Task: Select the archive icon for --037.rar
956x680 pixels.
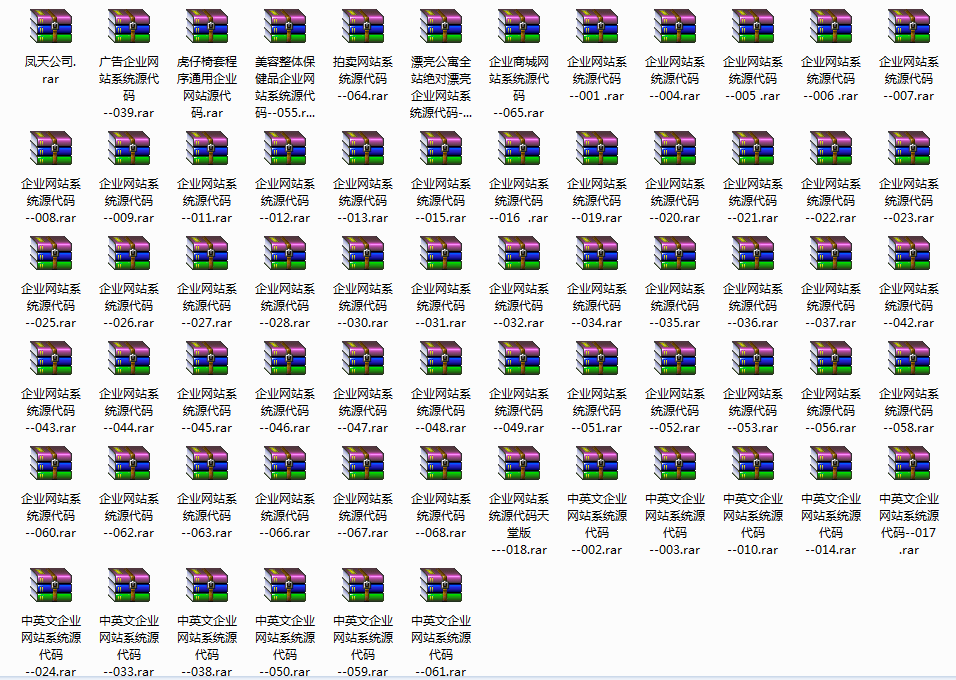Action: 832,253
